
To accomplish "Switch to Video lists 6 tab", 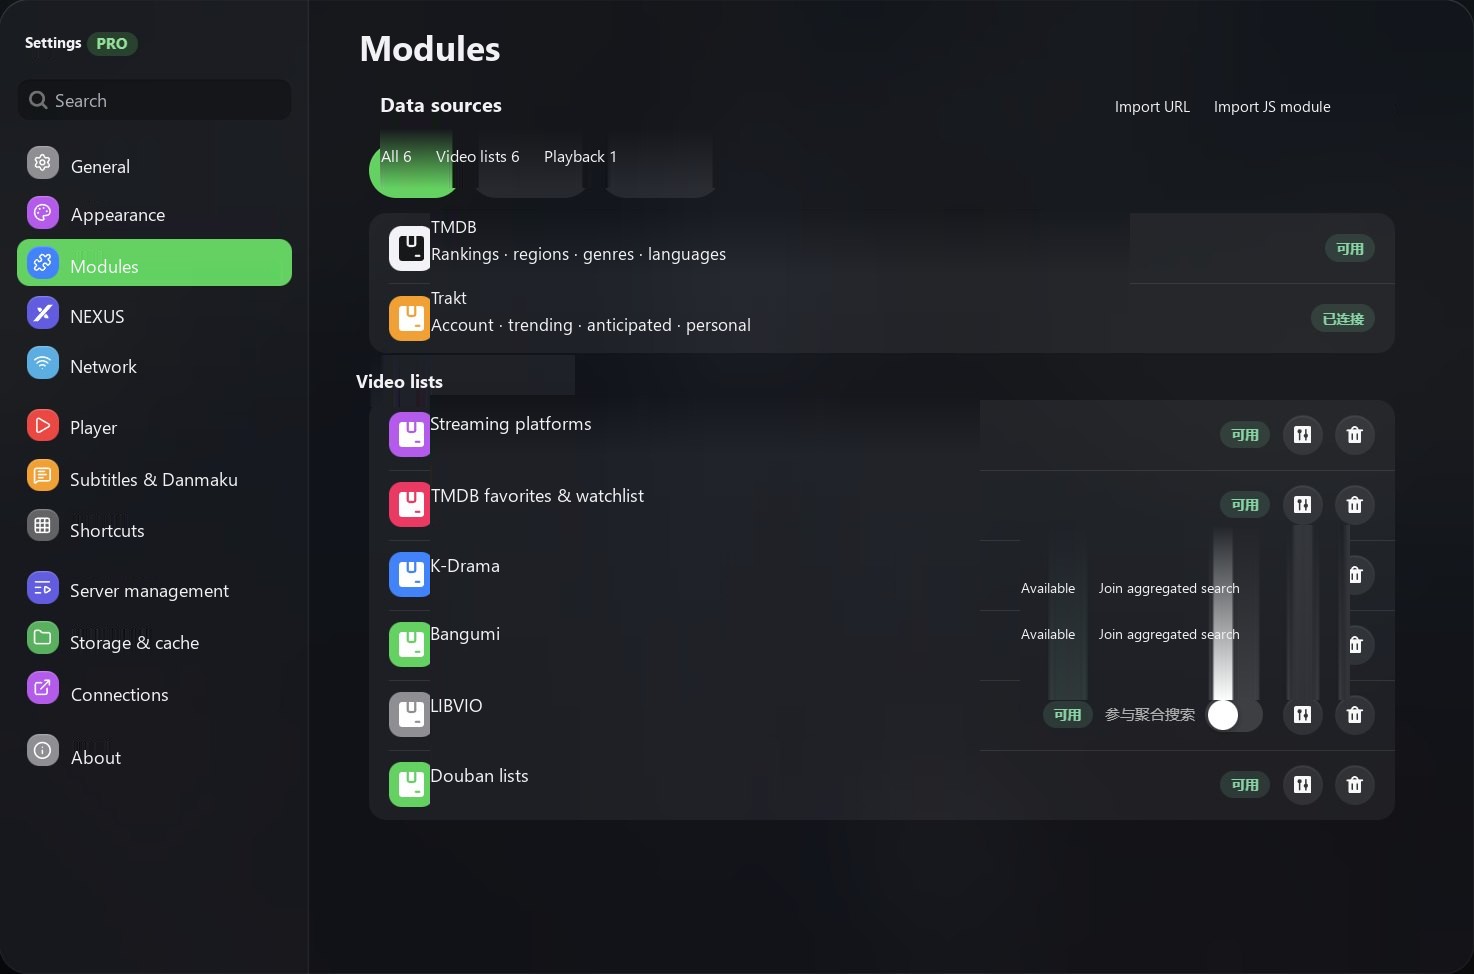I will coord(478,157).
